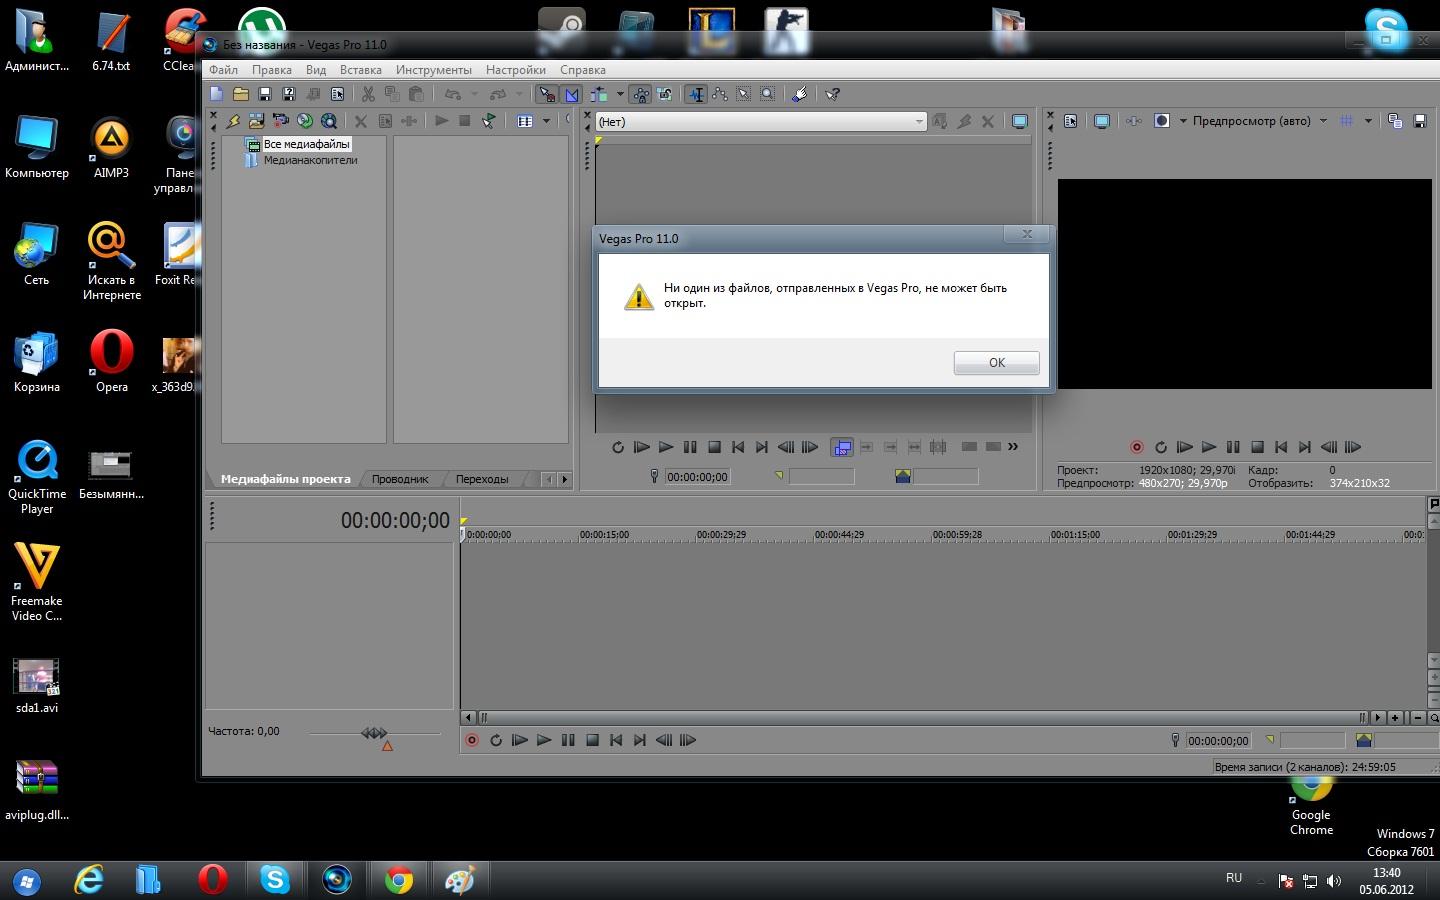The width and height of the screenshot is (1440, 900).
Task: Click the Undo arrow icon
Action: point(453,94)
